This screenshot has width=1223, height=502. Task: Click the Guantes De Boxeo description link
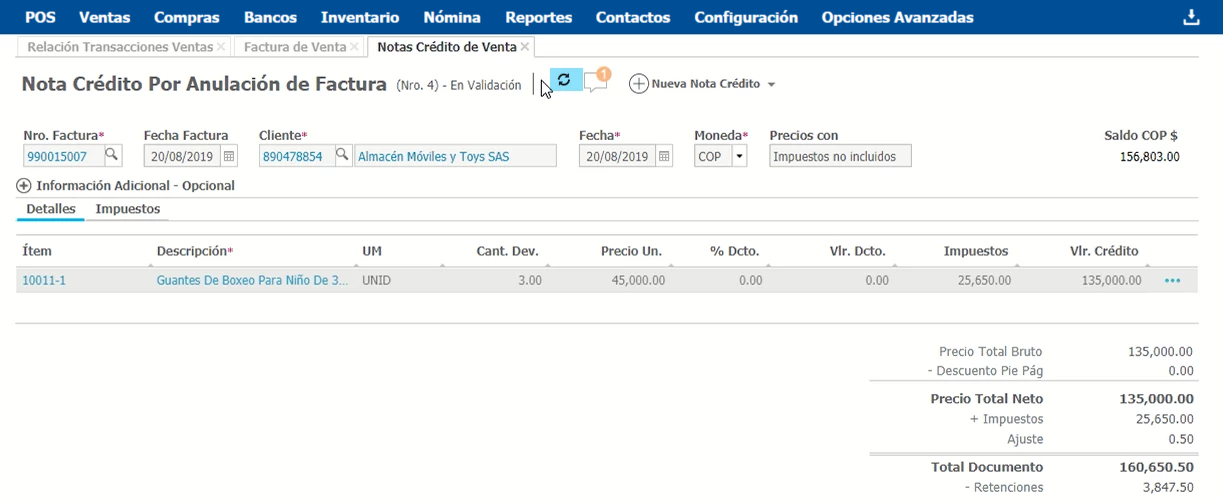click(x=252, y=281)
